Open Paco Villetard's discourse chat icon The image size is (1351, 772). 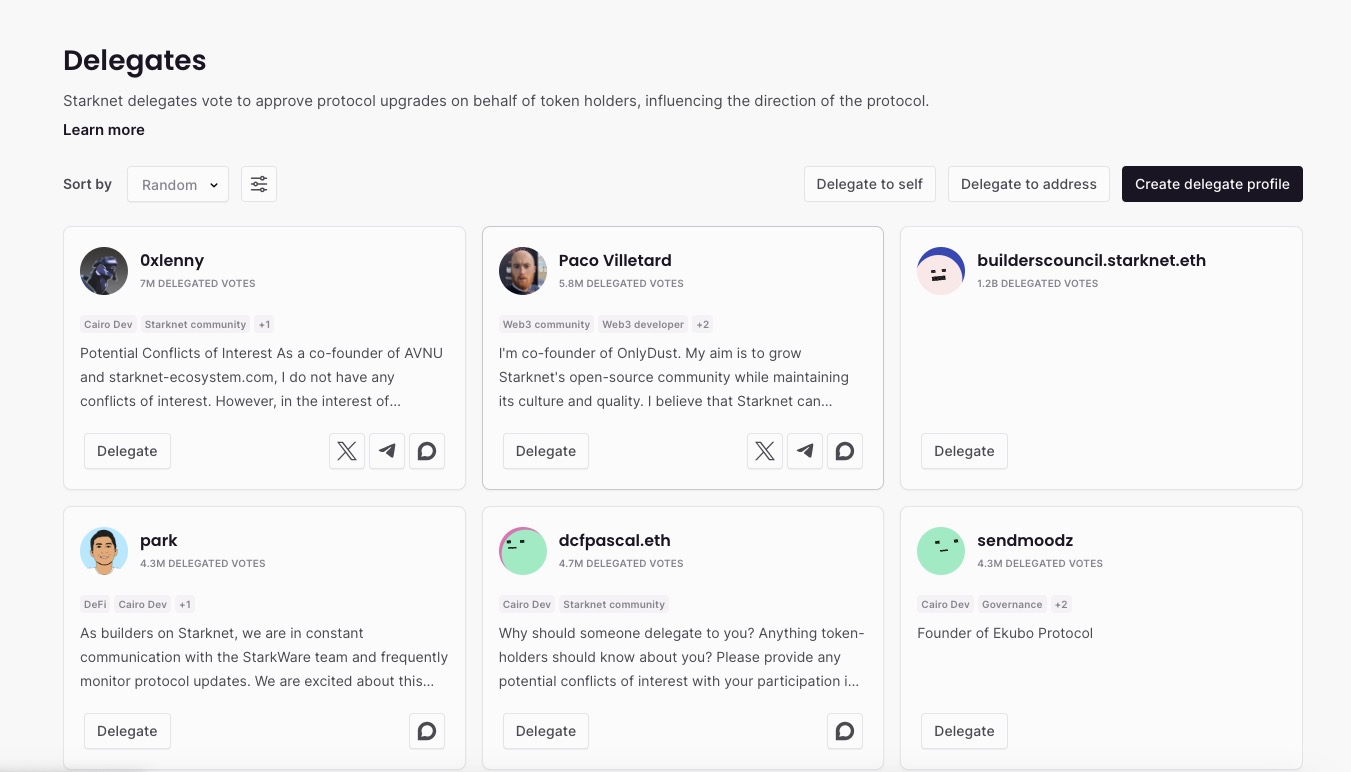click(x=845, y=451)
